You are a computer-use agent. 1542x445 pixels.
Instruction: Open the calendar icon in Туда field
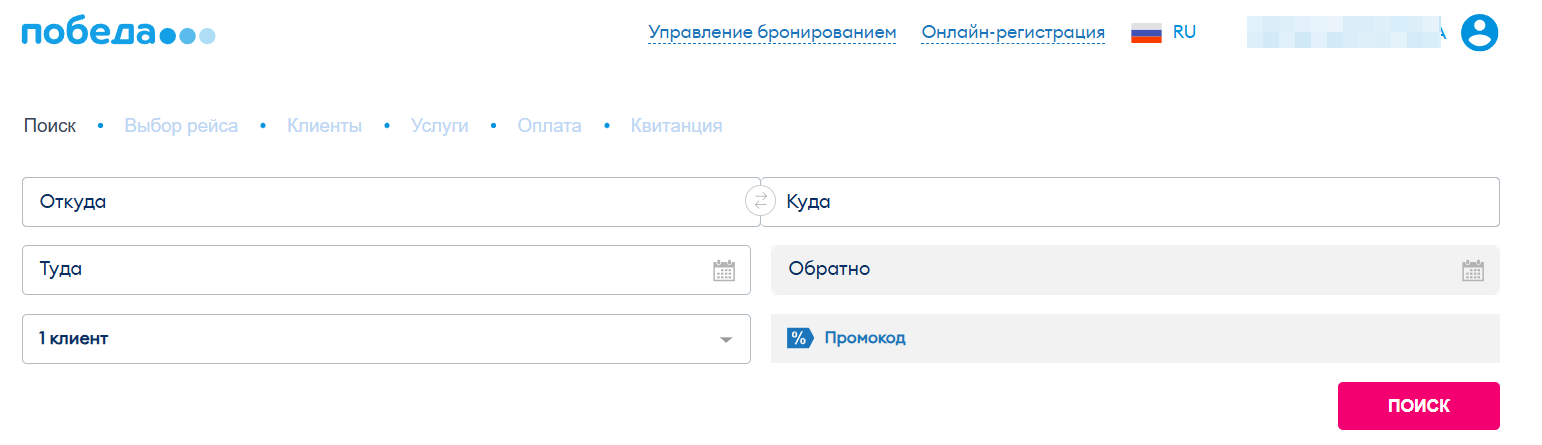coord(724,270)
